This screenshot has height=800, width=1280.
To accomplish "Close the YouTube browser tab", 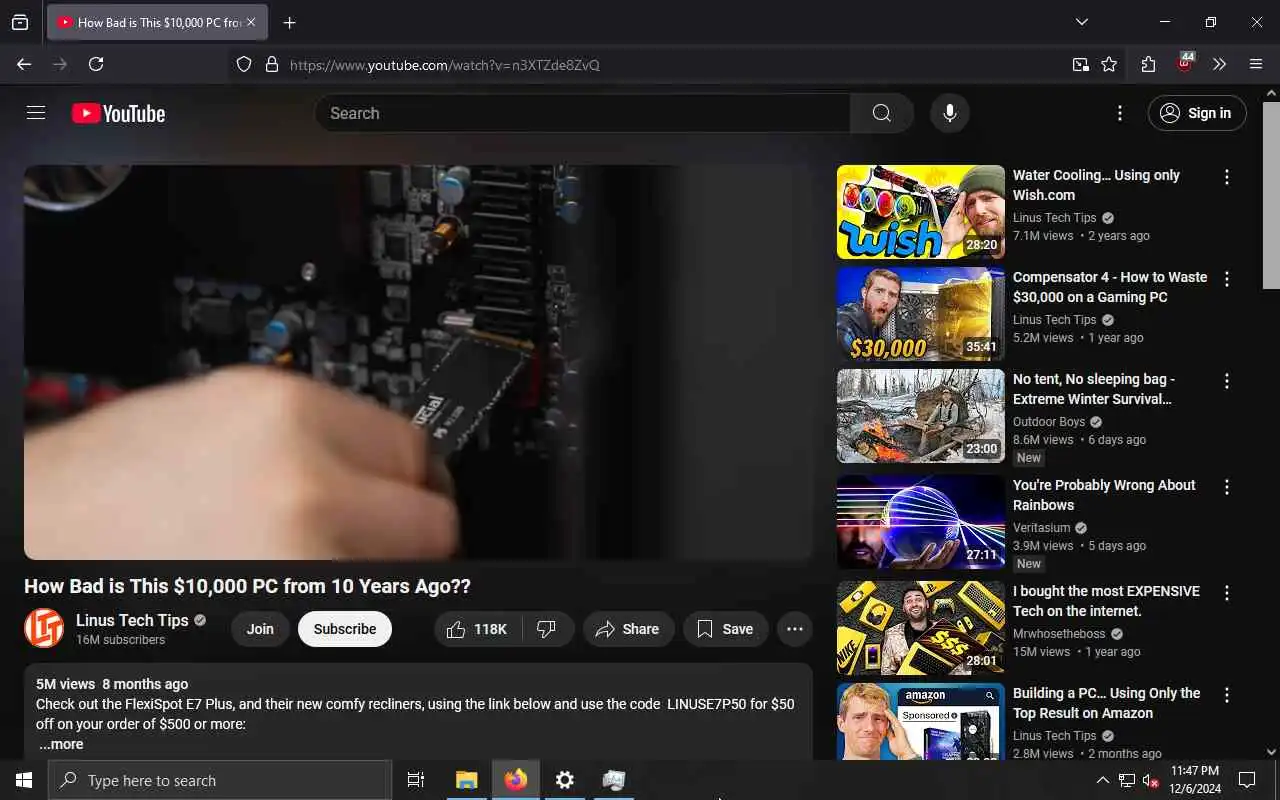I will coord(251,22).
